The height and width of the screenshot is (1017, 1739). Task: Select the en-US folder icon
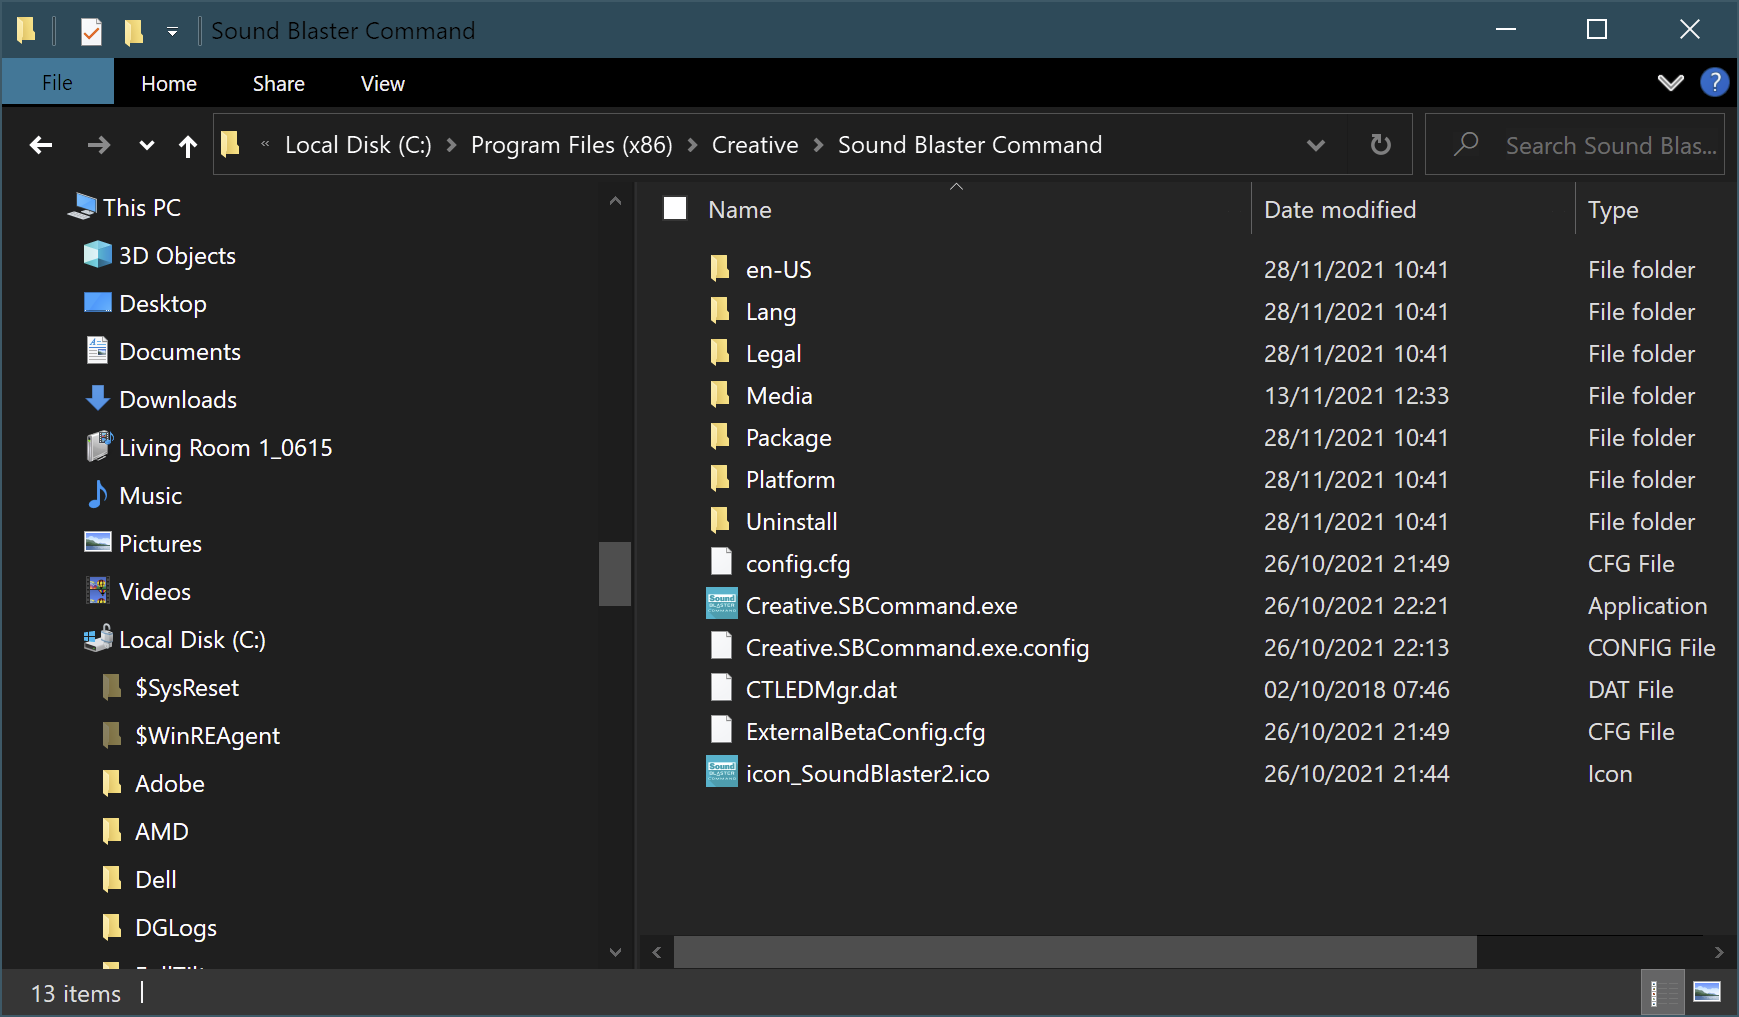tap(720, 268)
